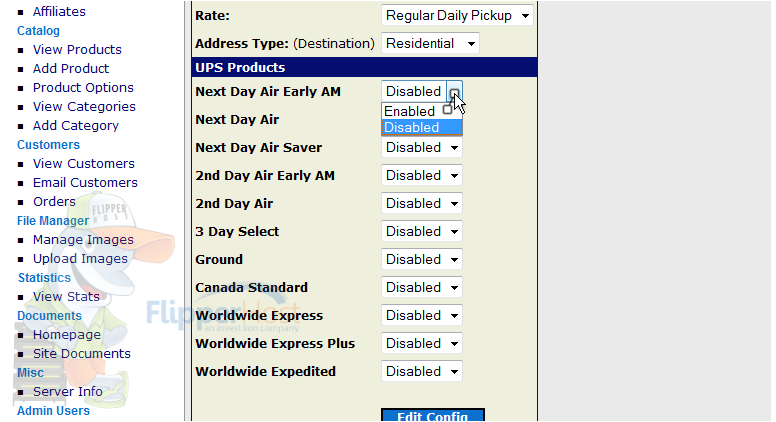Click the Ground label text
The width and height of the screenshot is (776, 422).
[x=219, y=259]
